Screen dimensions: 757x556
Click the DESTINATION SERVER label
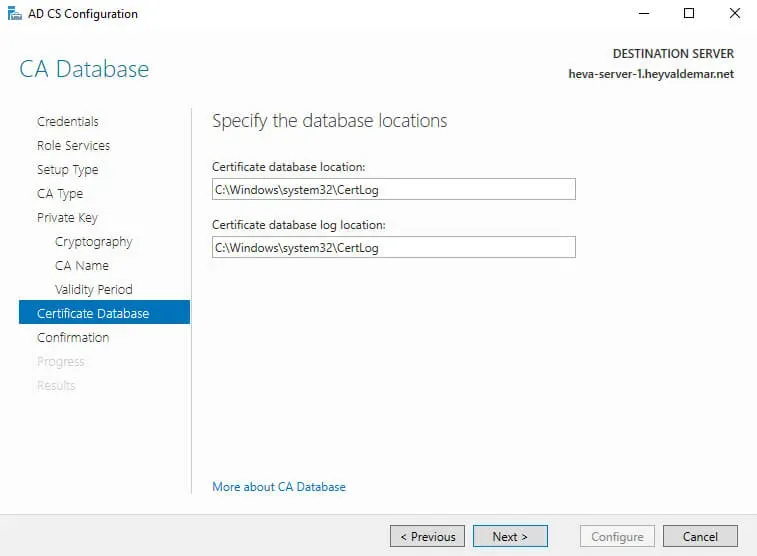pos(673,54)
